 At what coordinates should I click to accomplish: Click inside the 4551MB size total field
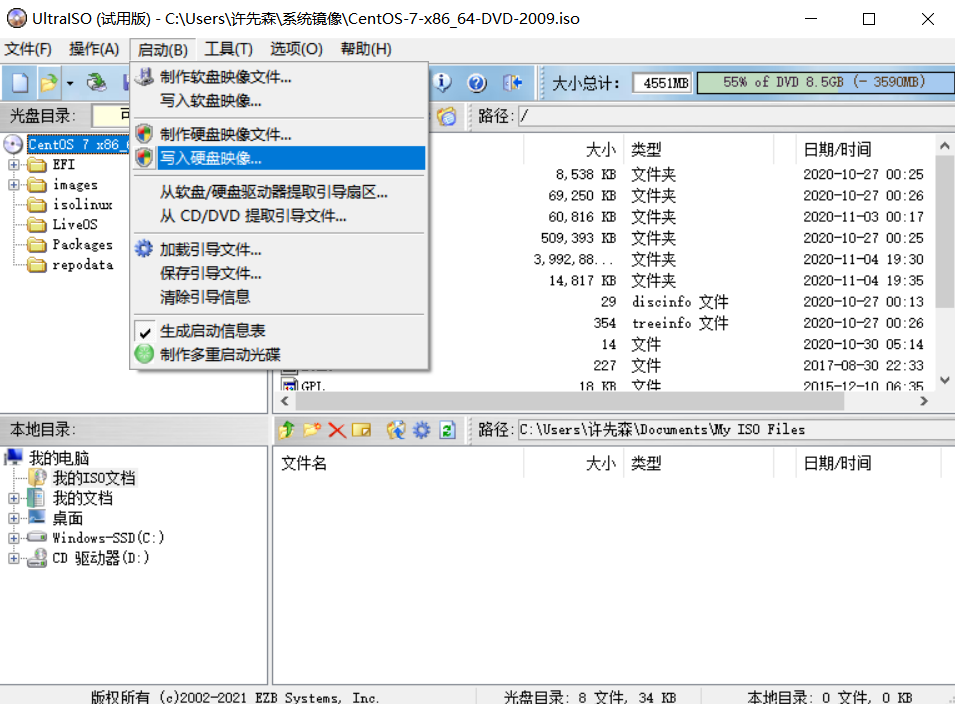click(x=661, y=83)
